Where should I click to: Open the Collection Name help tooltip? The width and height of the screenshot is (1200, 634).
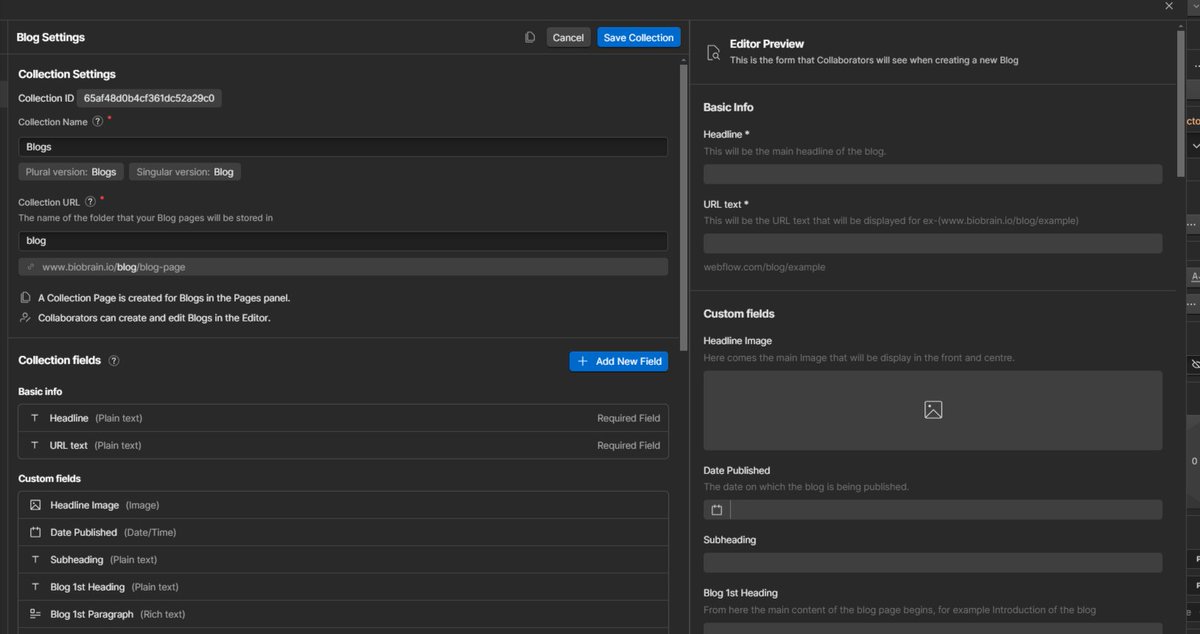pos(97,121)
